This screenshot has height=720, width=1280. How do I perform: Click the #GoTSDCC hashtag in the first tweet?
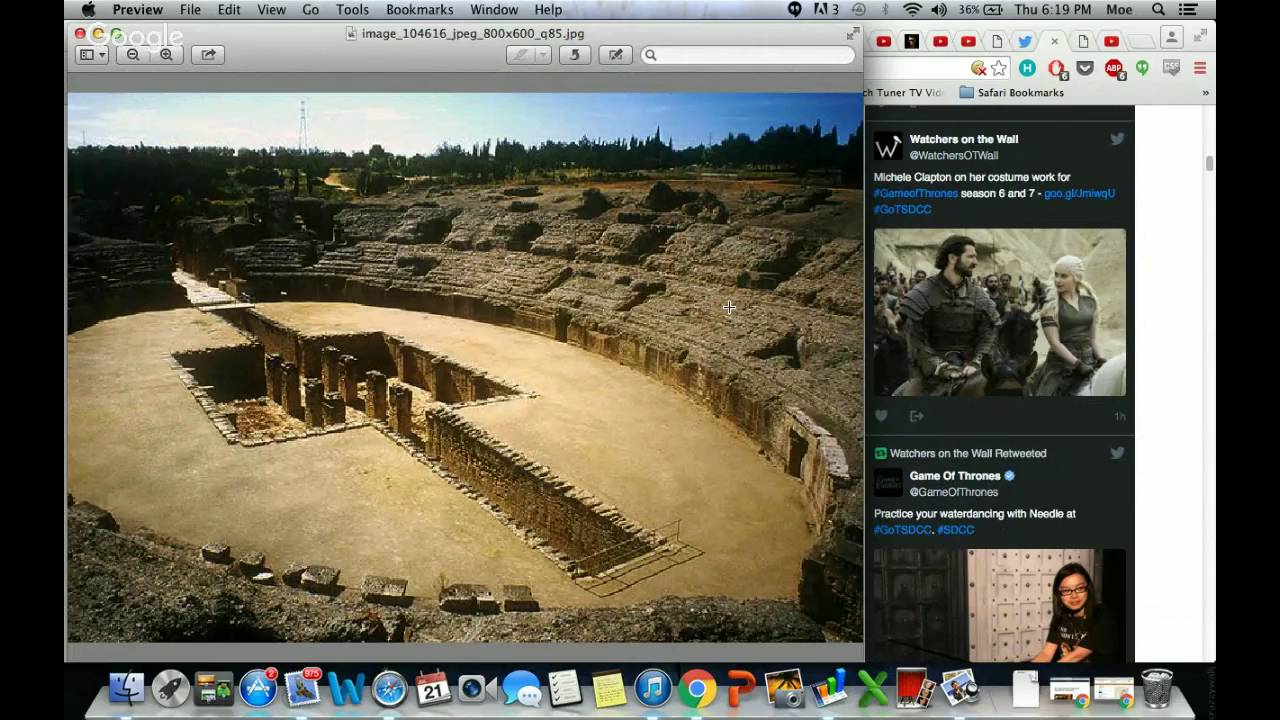coord(902,209)
